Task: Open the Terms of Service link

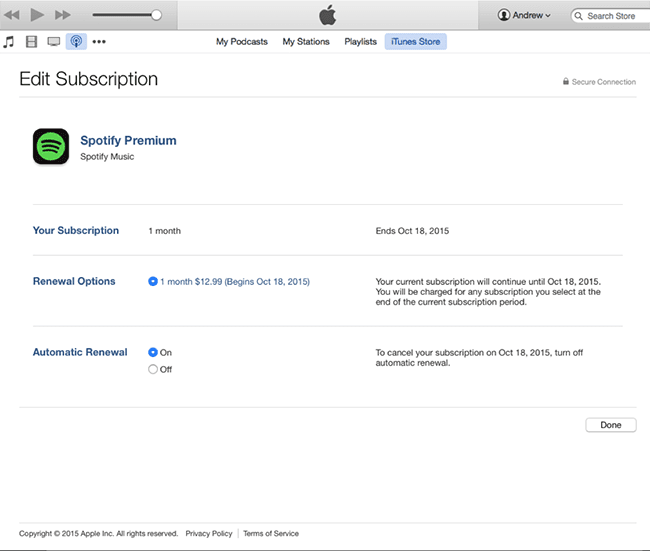Action: 271,534
